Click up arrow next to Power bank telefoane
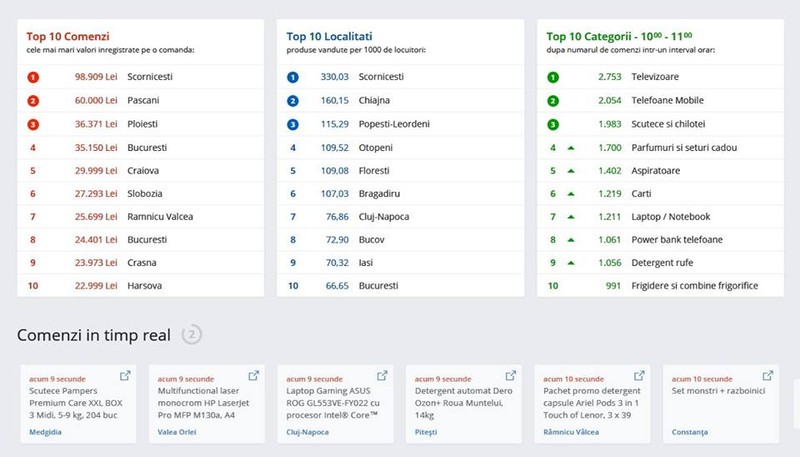 click(571, 240)
